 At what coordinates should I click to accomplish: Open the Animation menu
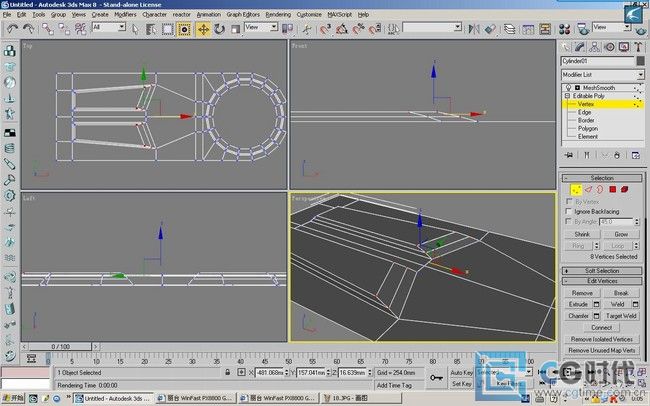[x=209, y=14]
